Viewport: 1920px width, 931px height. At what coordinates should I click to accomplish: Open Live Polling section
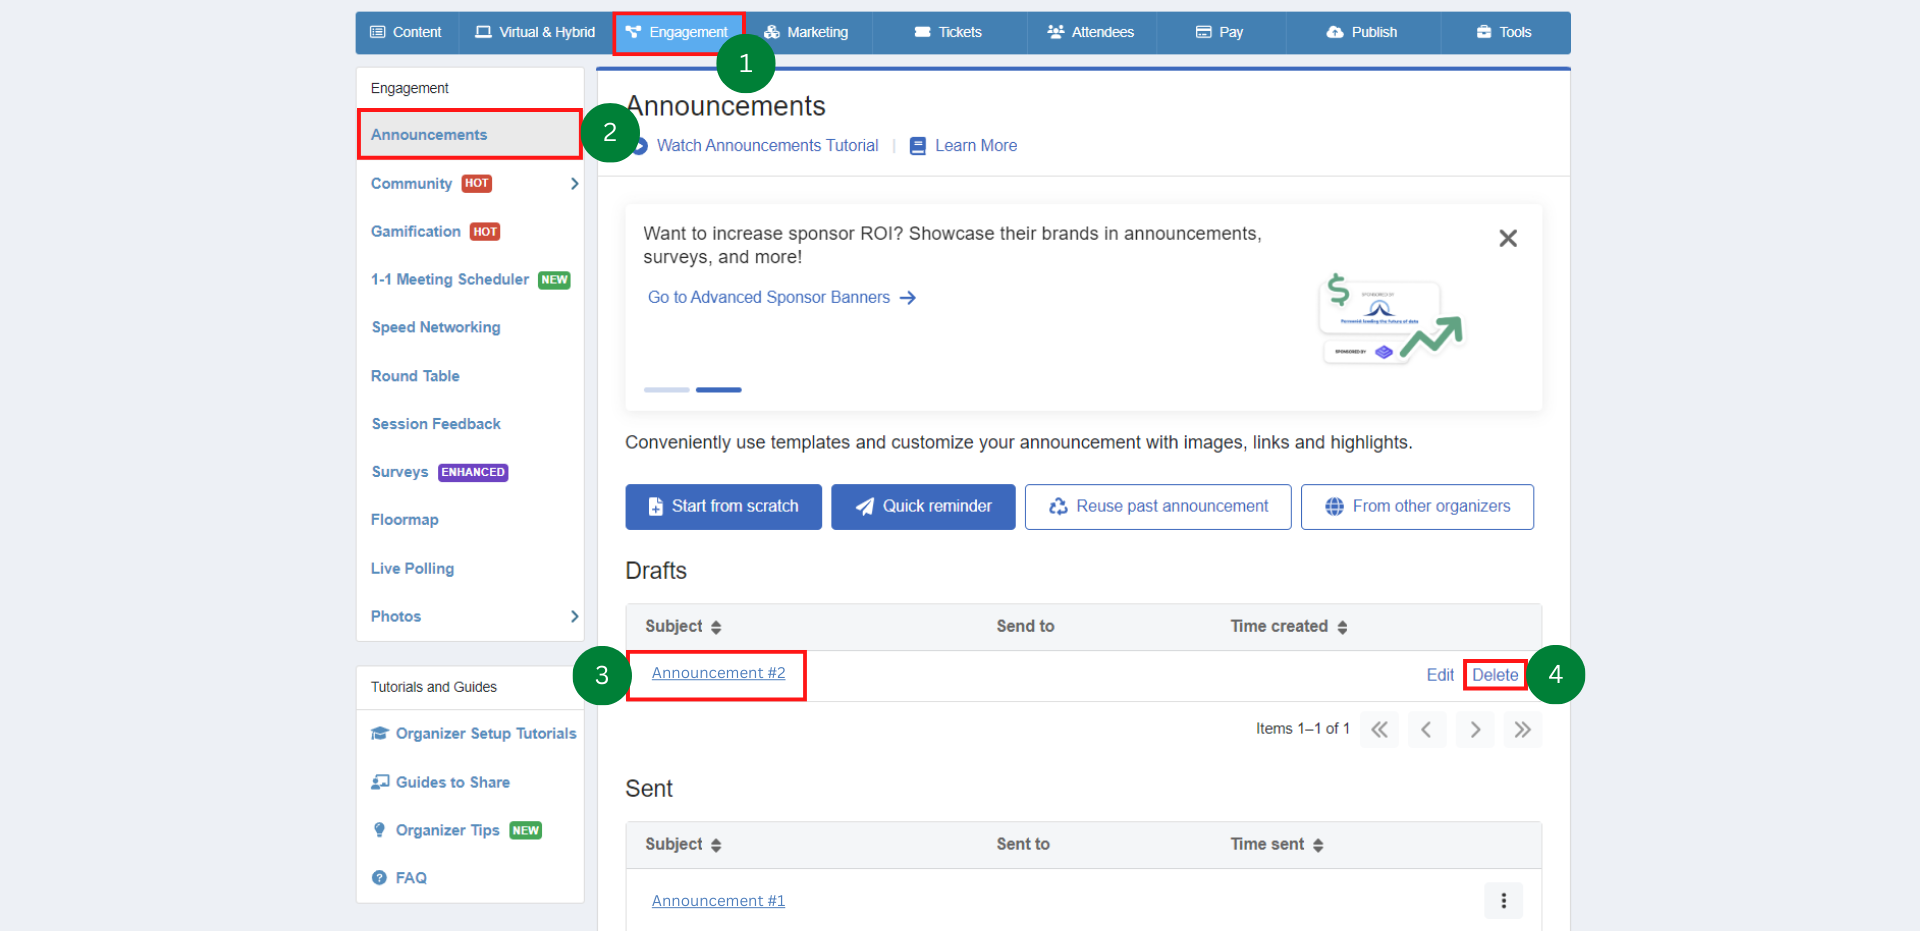coord(412,568)
